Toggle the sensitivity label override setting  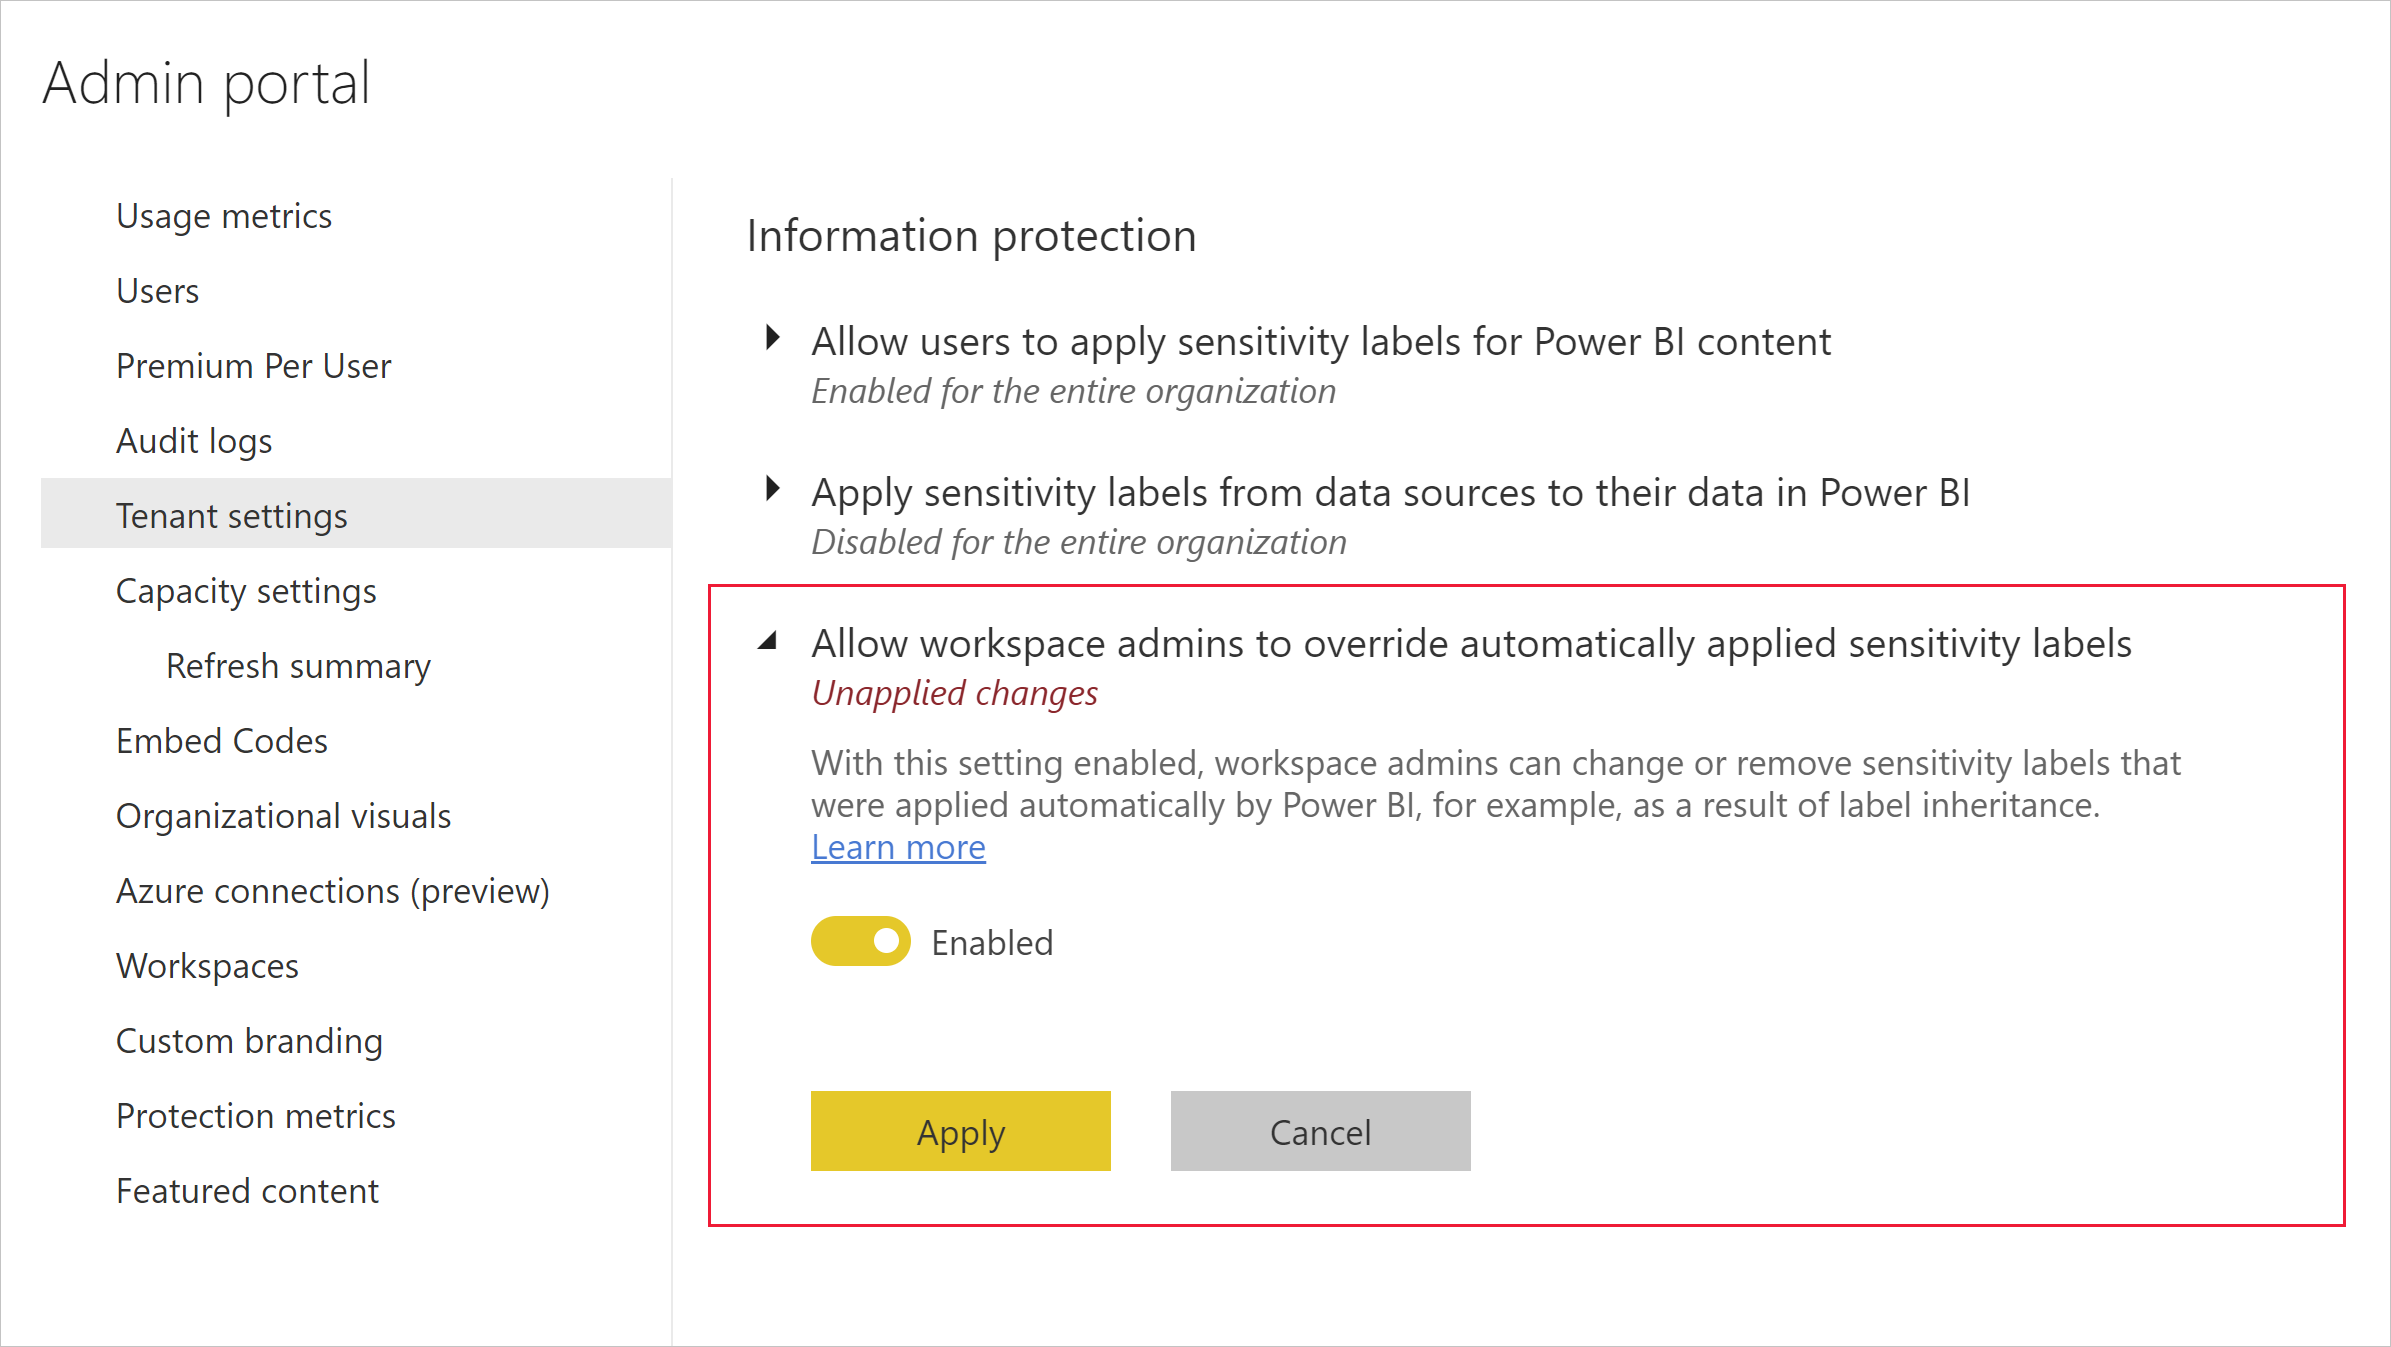860,940
